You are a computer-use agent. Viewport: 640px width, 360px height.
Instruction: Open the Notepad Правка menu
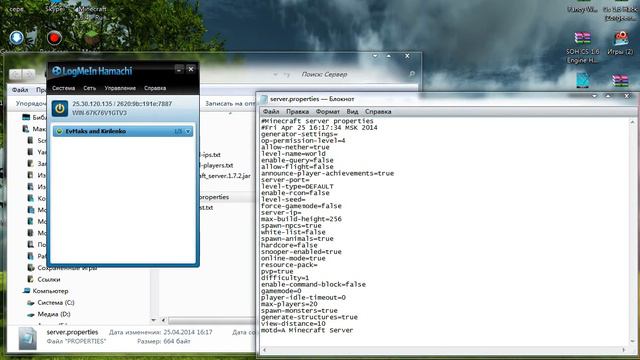pos(297,111)
